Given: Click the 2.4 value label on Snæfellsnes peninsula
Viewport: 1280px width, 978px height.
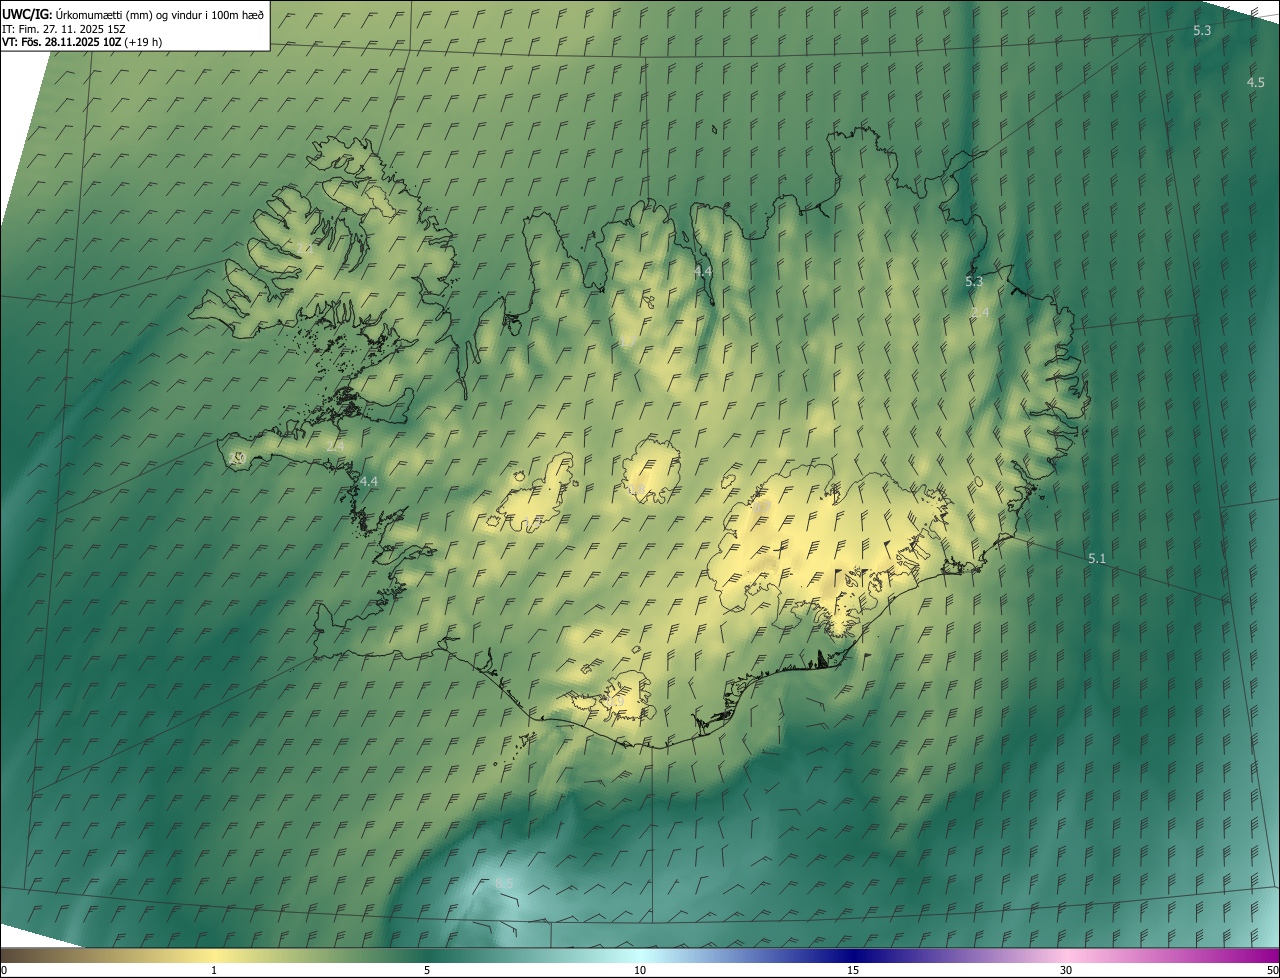Looking at the screenshot, I should click(x=335, y=445).
